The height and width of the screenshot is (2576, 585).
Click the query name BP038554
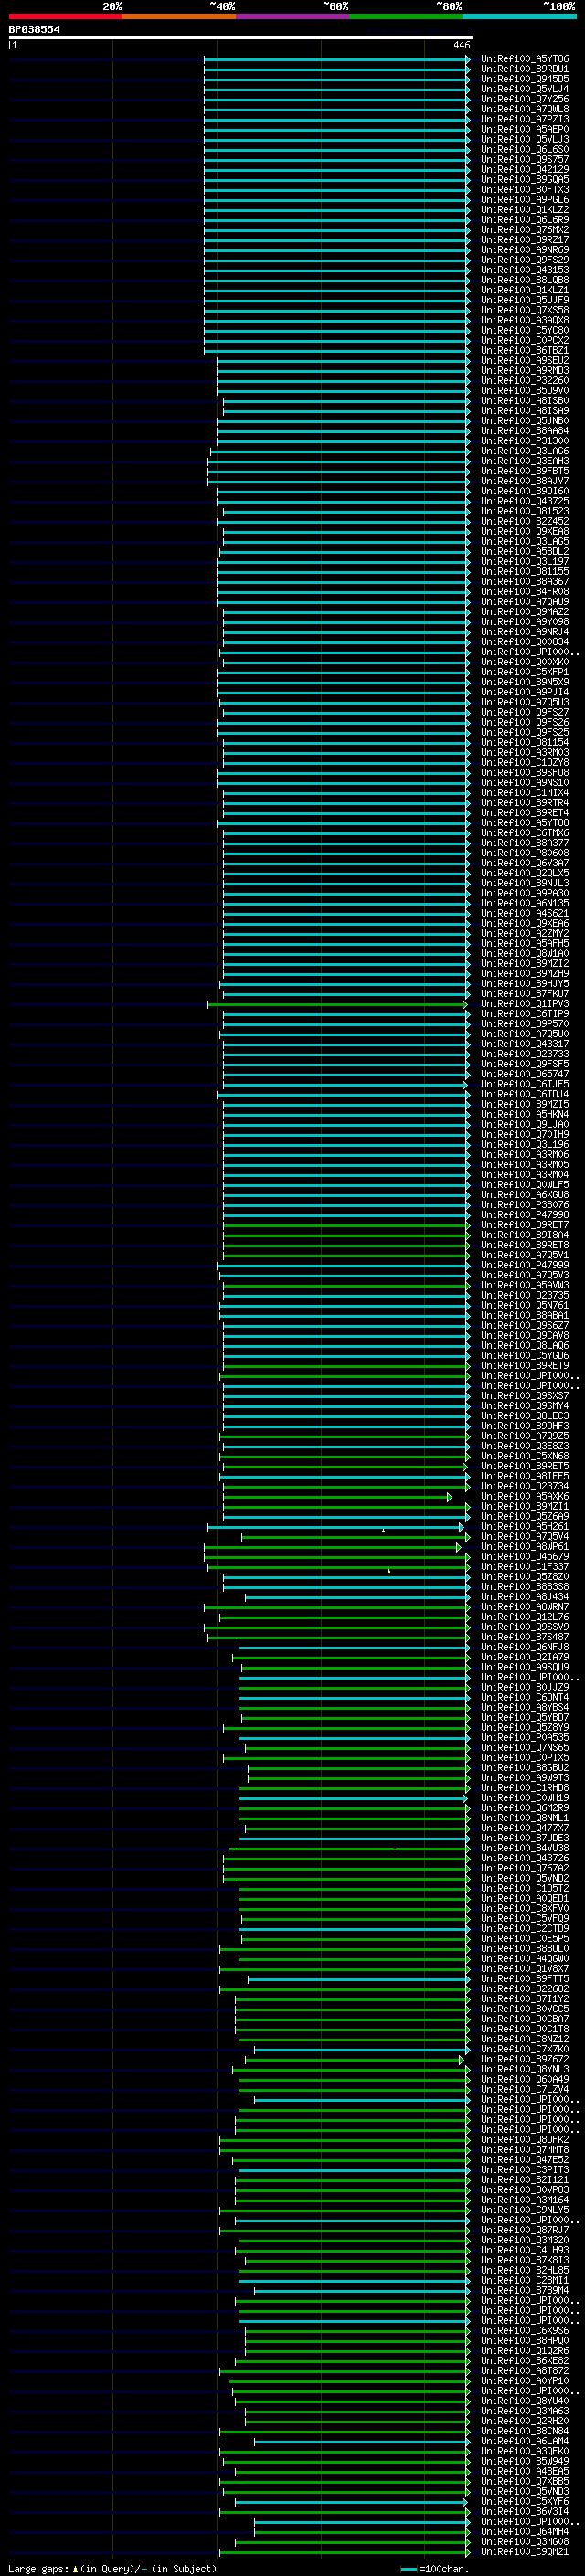34,30
